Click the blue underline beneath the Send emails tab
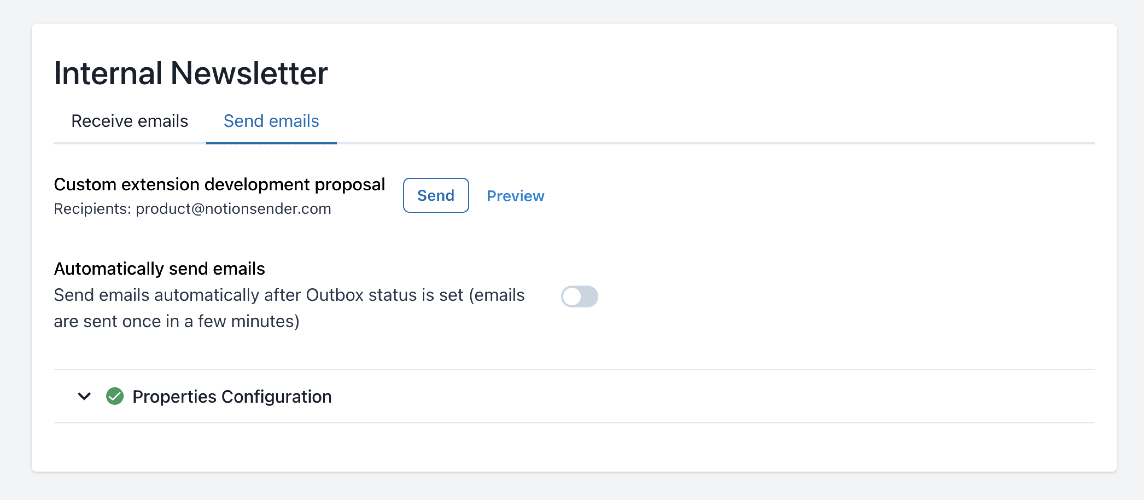This screenshot has width=1144, height=500. [271, 143]
